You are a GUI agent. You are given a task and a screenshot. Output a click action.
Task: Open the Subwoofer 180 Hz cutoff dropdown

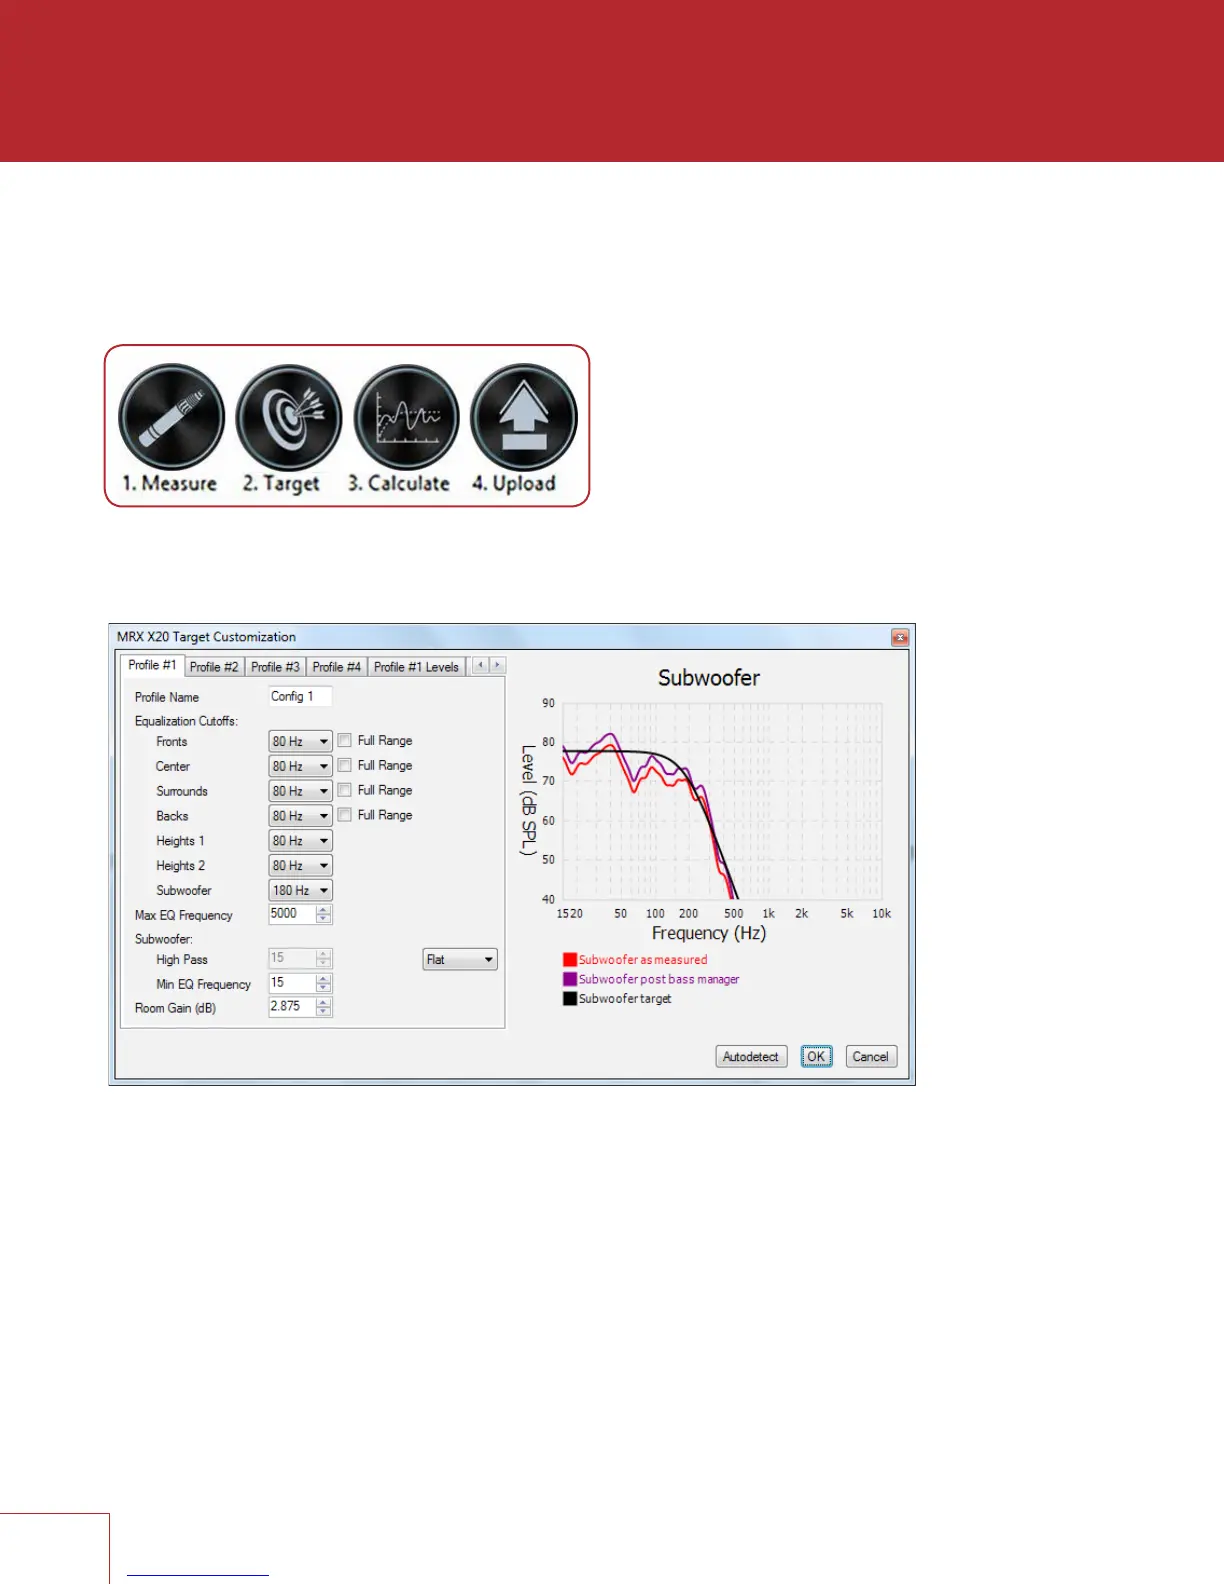point(300,890)
